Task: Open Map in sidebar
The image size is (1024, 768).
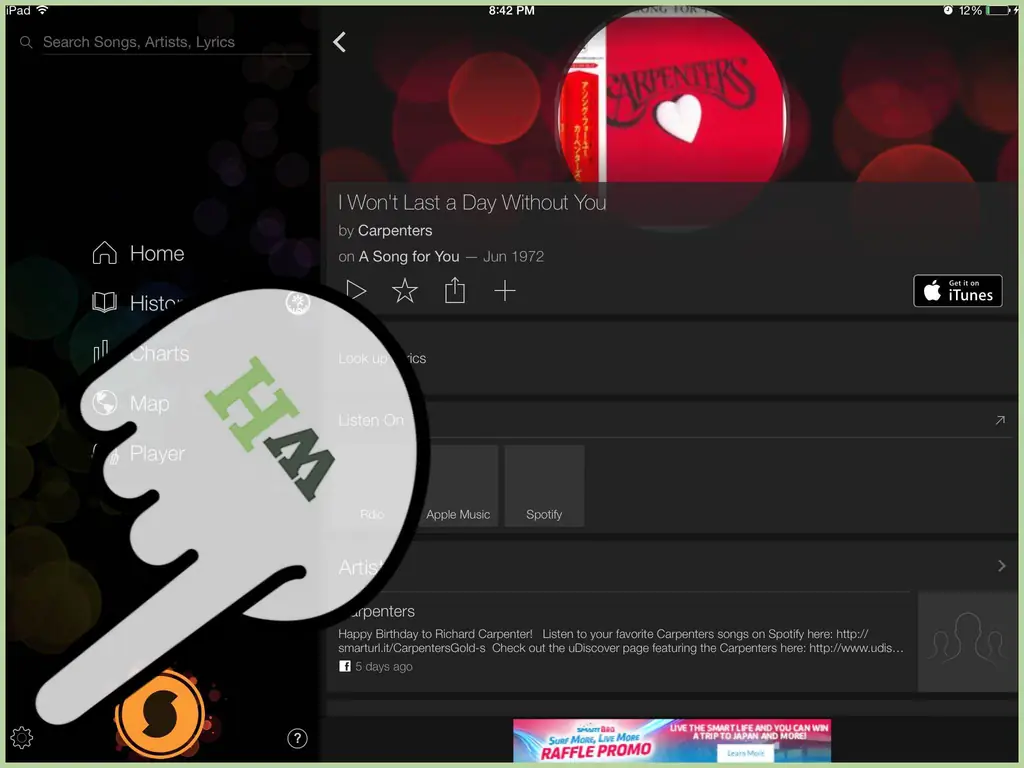Action: [131, 403]
